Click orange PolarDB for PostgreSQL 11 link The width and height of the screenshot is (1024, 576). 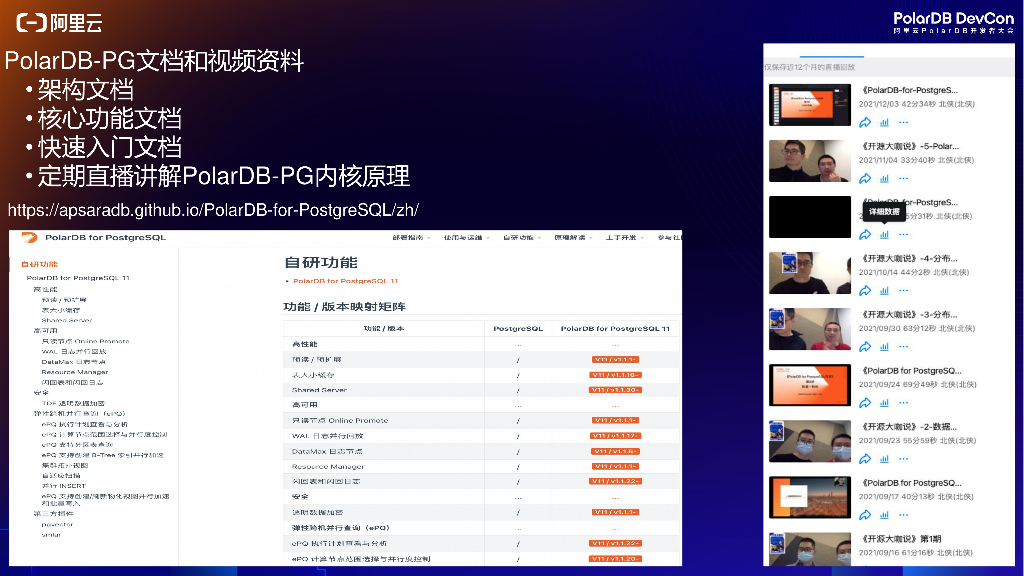click(x=345, y=281)
